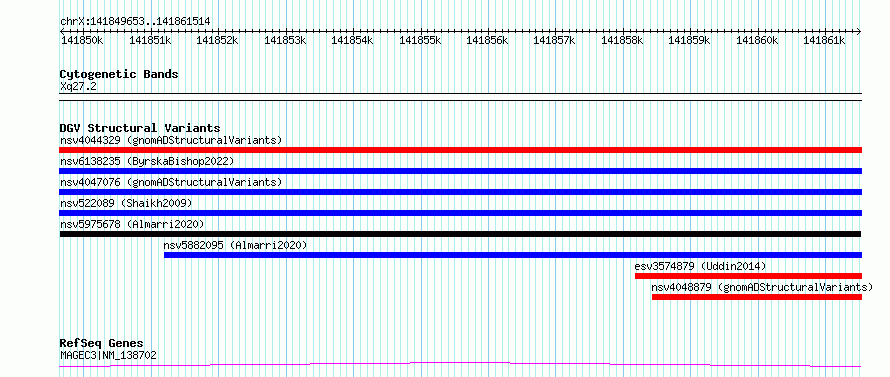This screenshot has height=377, width=890.
Task: Click the MAGEC3|NM_138702 gene label
Action: [x=108, y=356]
